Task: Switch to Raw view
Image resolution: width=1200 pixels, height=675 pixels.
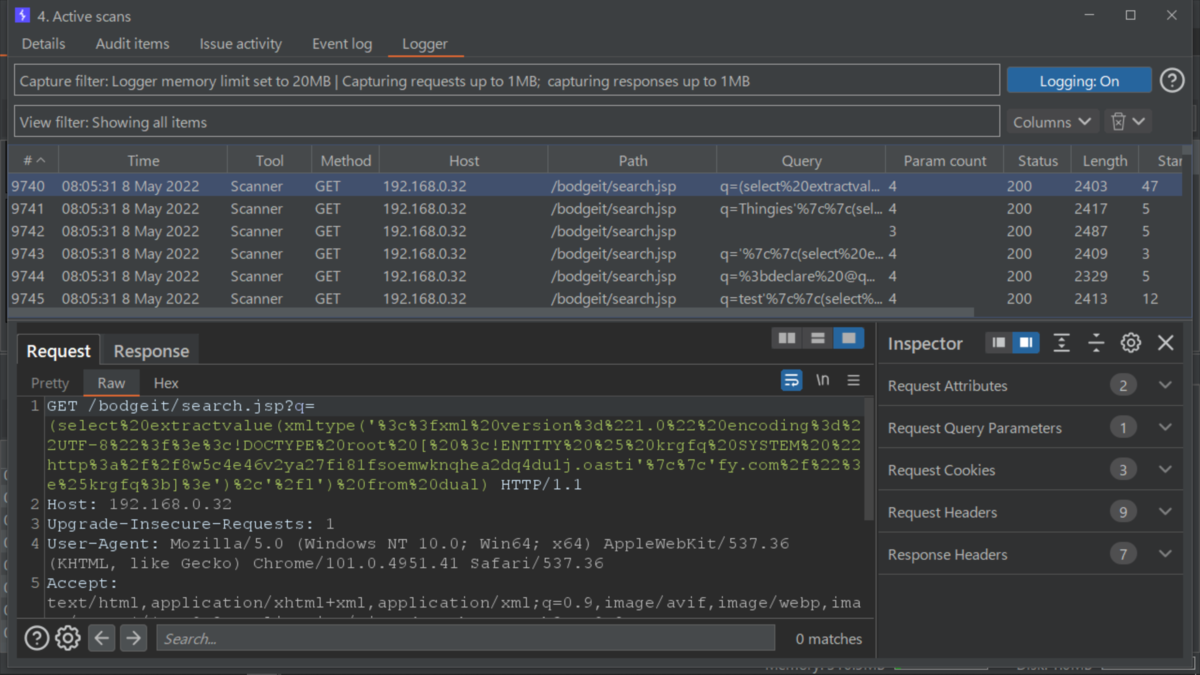Action: click(x=111, y=383)
